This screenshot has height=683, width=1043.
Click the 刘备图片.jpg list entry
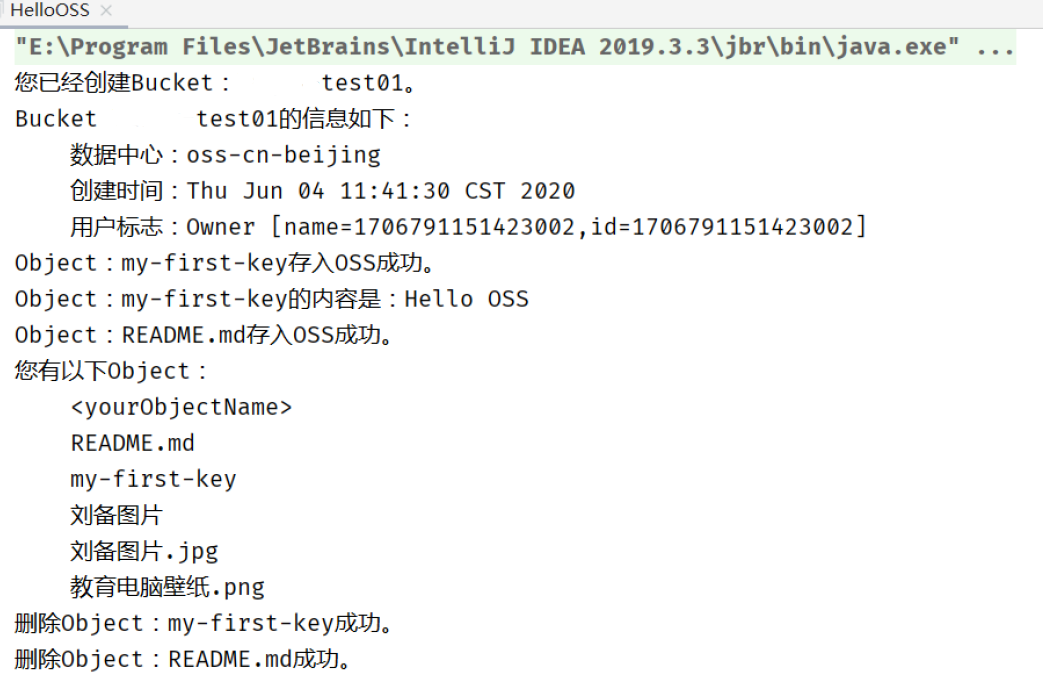tap(144, 551)
